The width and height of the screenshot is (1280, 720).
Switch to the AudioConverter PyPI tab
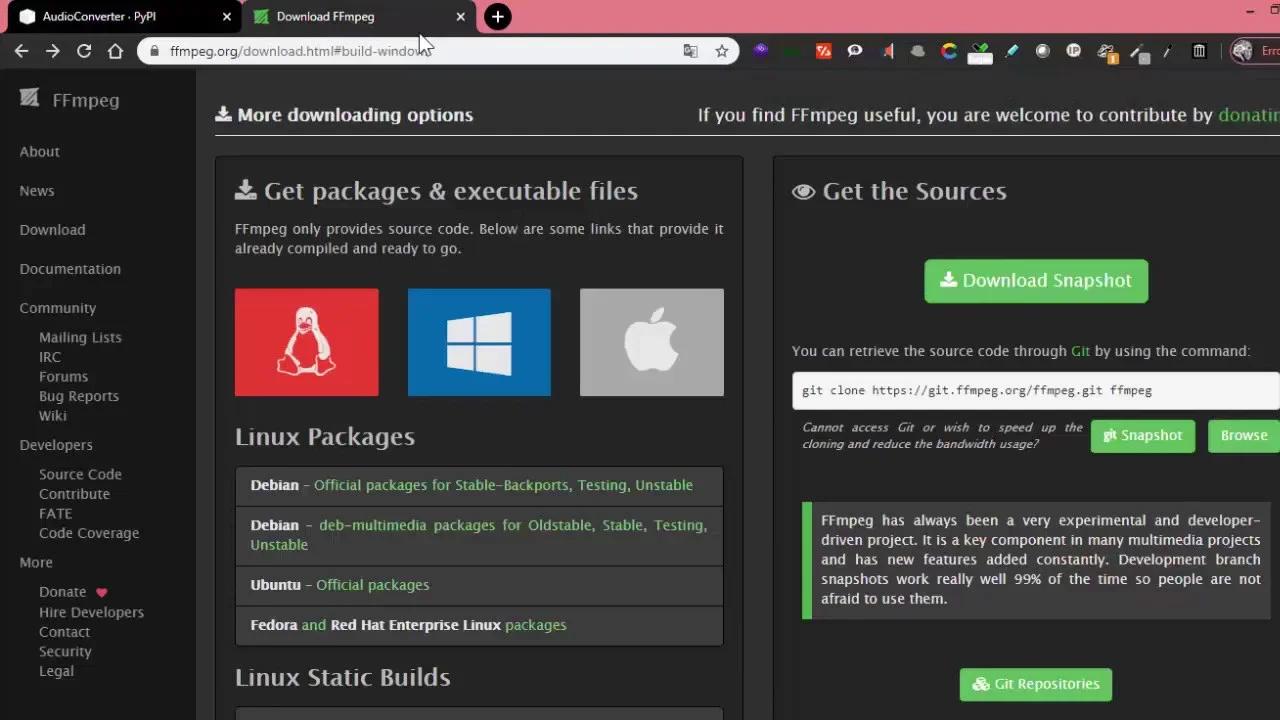pyautogui.click(x=120, y=16)
